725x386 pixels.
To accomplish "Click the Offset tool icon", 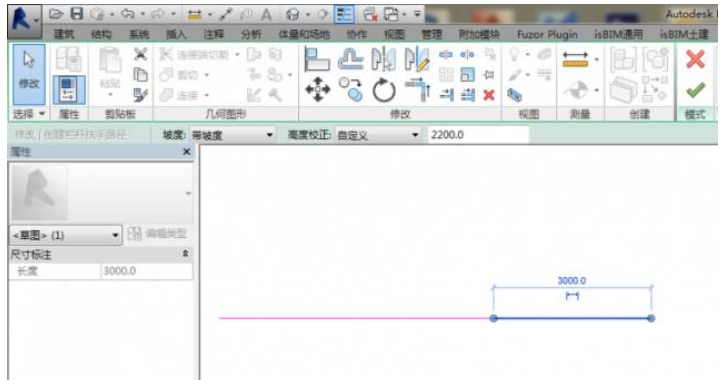I will click(350, 59).
